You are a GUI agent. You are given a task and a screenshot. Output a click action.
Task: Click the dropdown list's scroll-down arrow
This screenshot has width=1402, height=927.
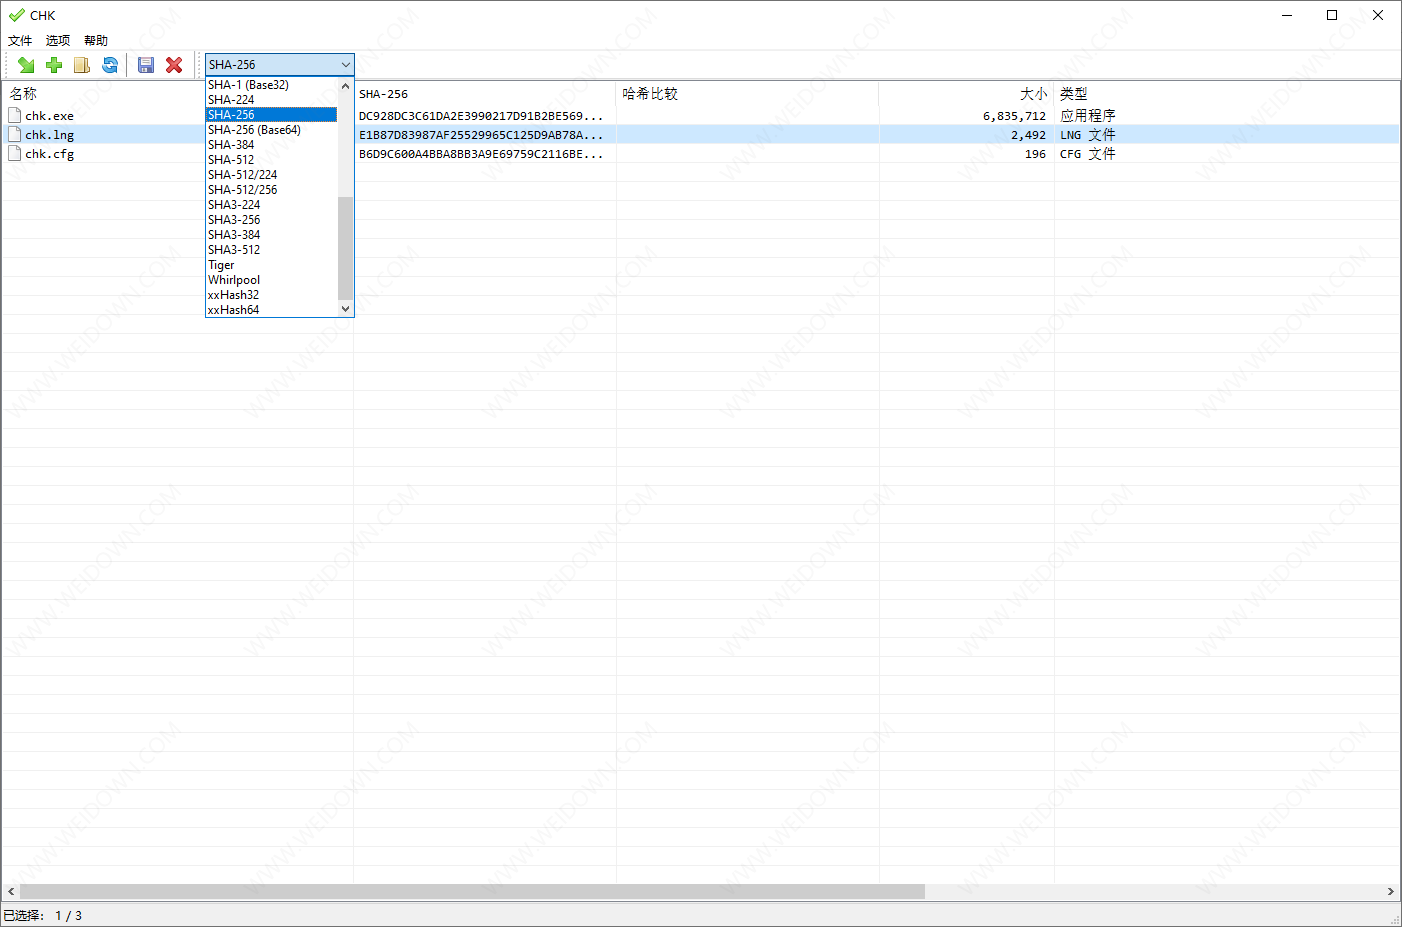pyautogui.click(x=346, y=309)
